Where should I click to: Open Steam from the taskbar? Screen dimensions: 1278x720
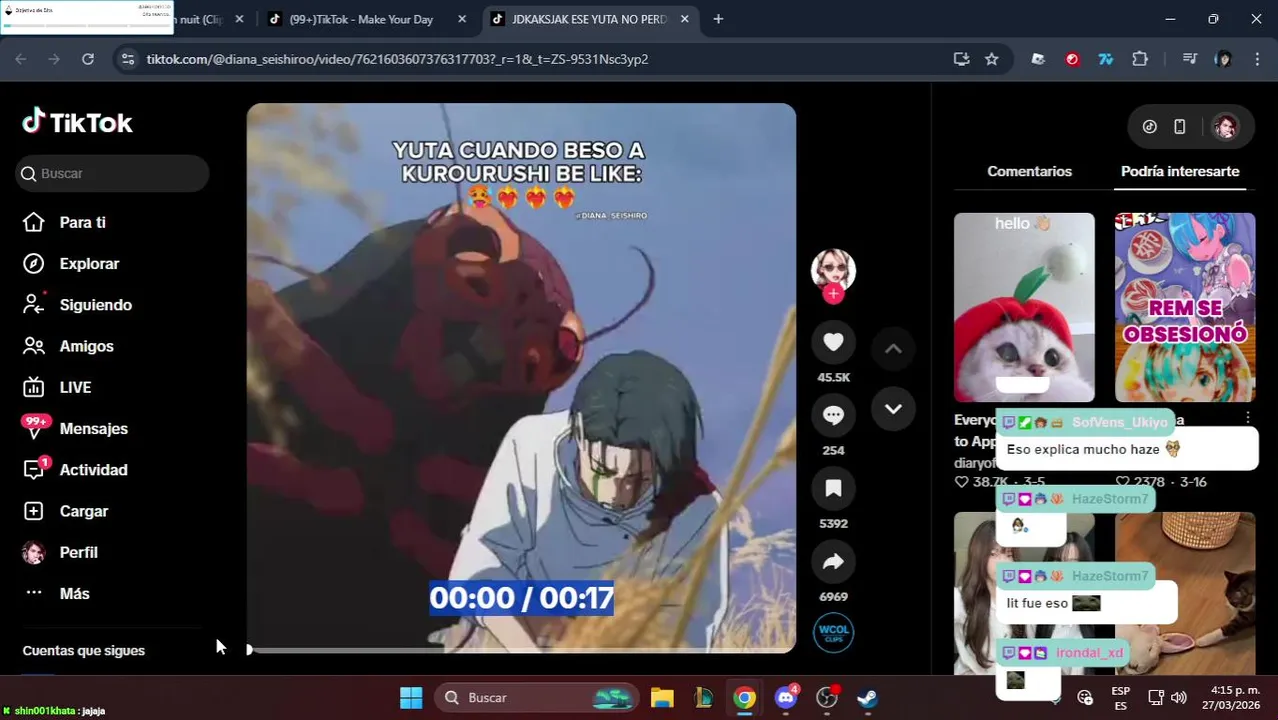pyautogui.click(x=868, y=698)
